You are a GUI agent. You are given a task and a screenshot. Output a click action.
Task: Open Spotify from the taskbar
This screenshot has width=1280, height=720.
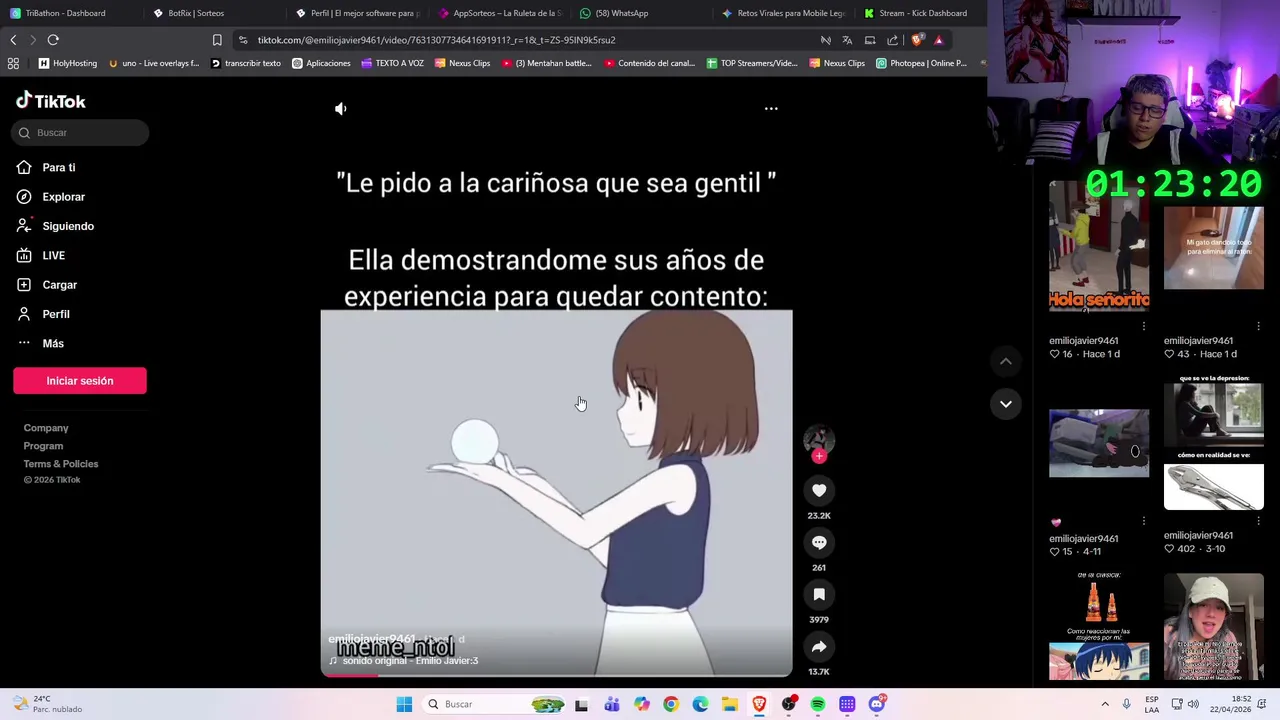pyautogui.click(x=818, y=704)
